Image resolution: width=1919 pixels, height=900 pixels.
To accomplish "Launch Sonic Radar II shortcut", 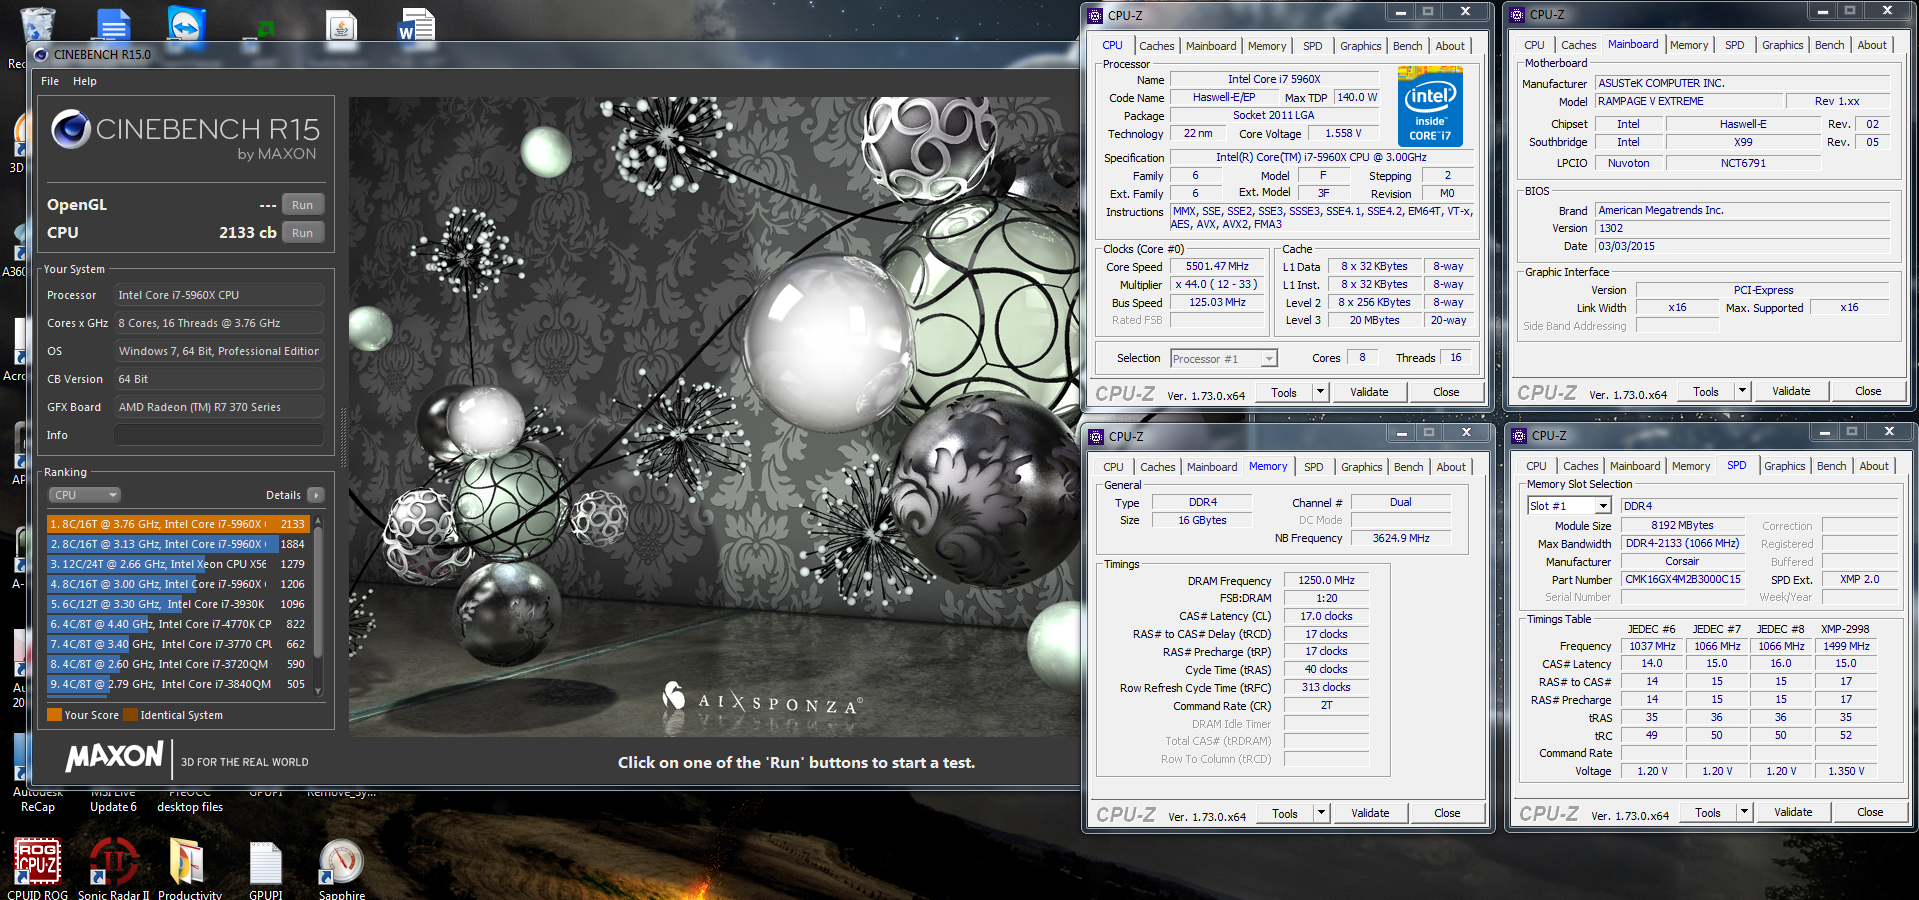I will tap(113, 861).
